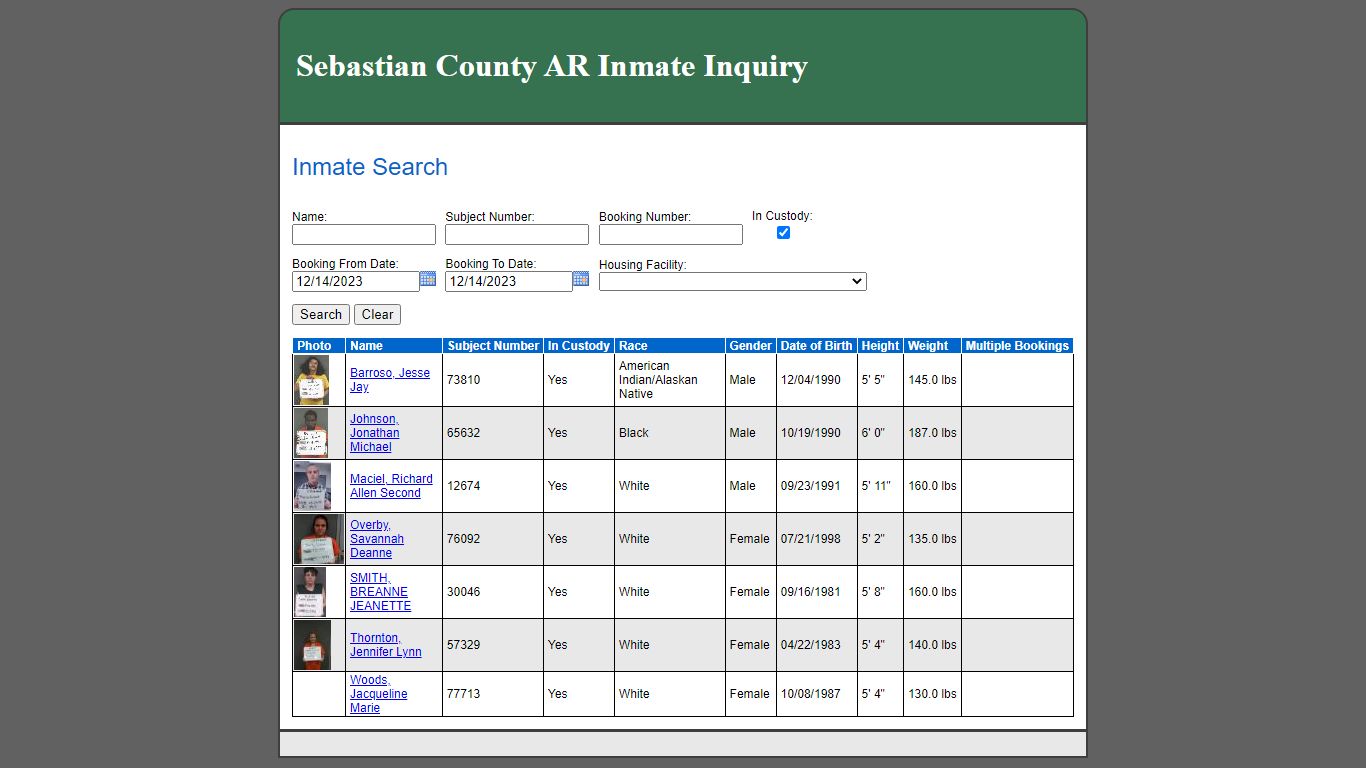Select subject number 30046 cell
Image resolution: width=1366 pixels, height=768 pixels.
[493, 592]
